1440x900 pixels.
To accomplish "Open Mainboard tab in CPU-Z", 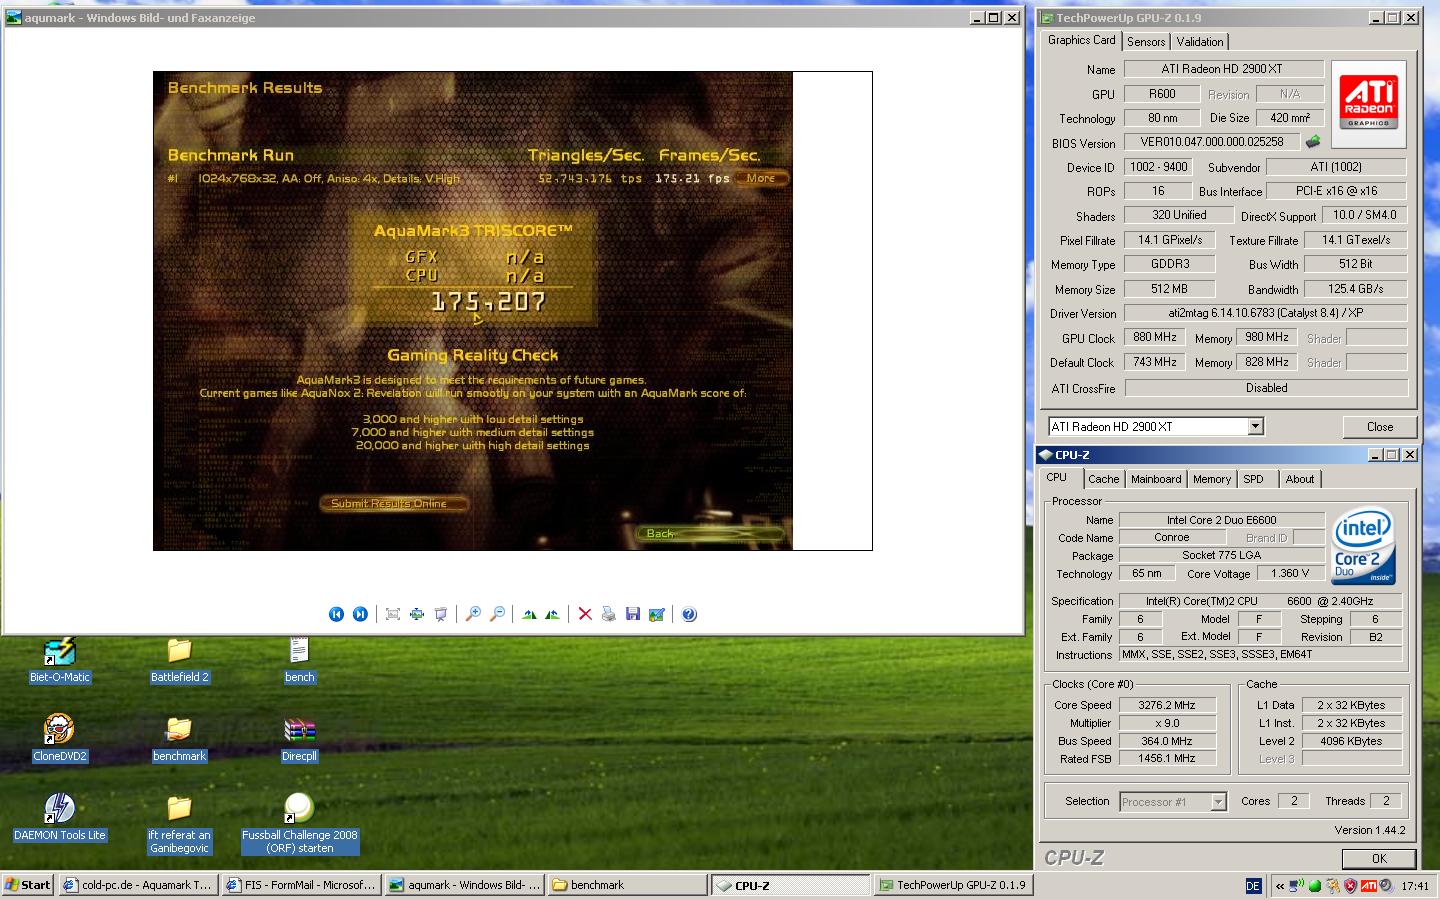I will point(1156,479).
